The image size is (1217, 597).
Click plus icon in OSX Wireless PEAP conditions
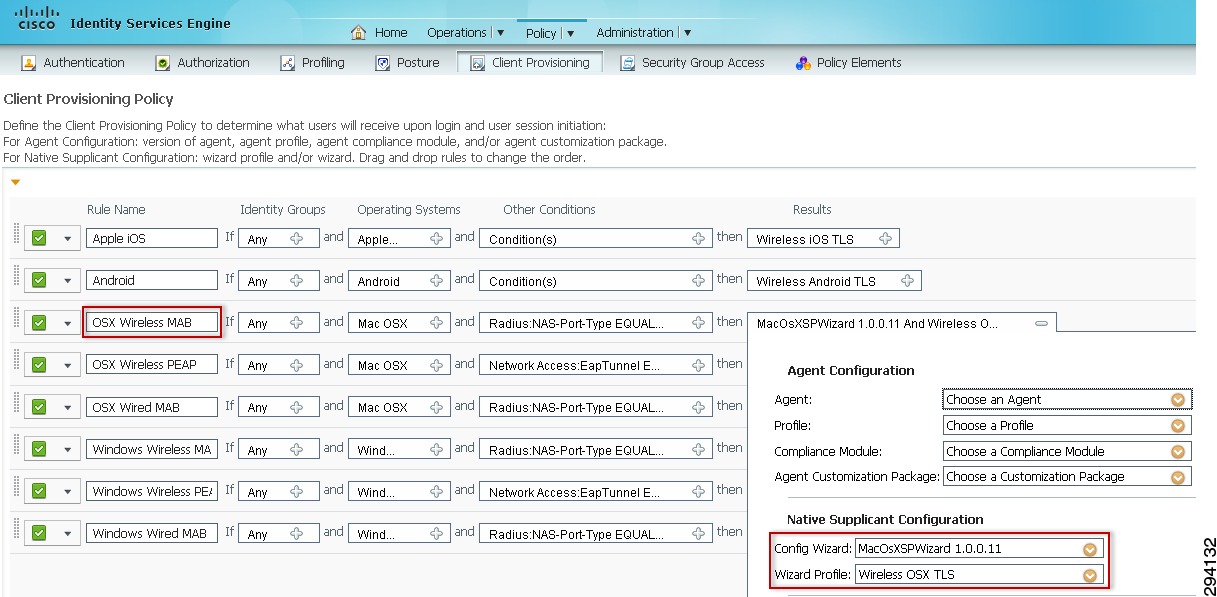pyautogui.click(x=698, y=365)
